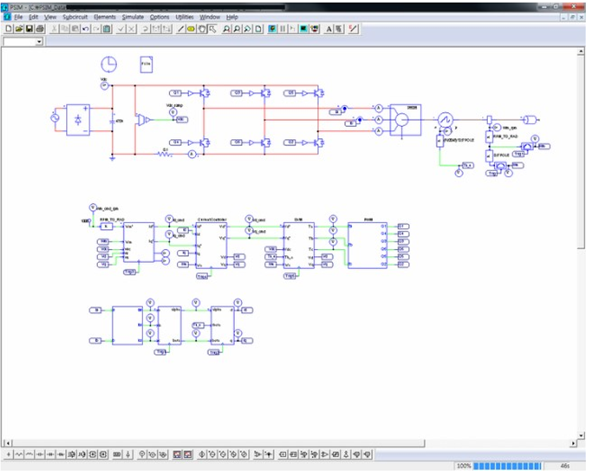Run the simulation from the toolbar
592x474 pixels.
[x=272, y=29]
